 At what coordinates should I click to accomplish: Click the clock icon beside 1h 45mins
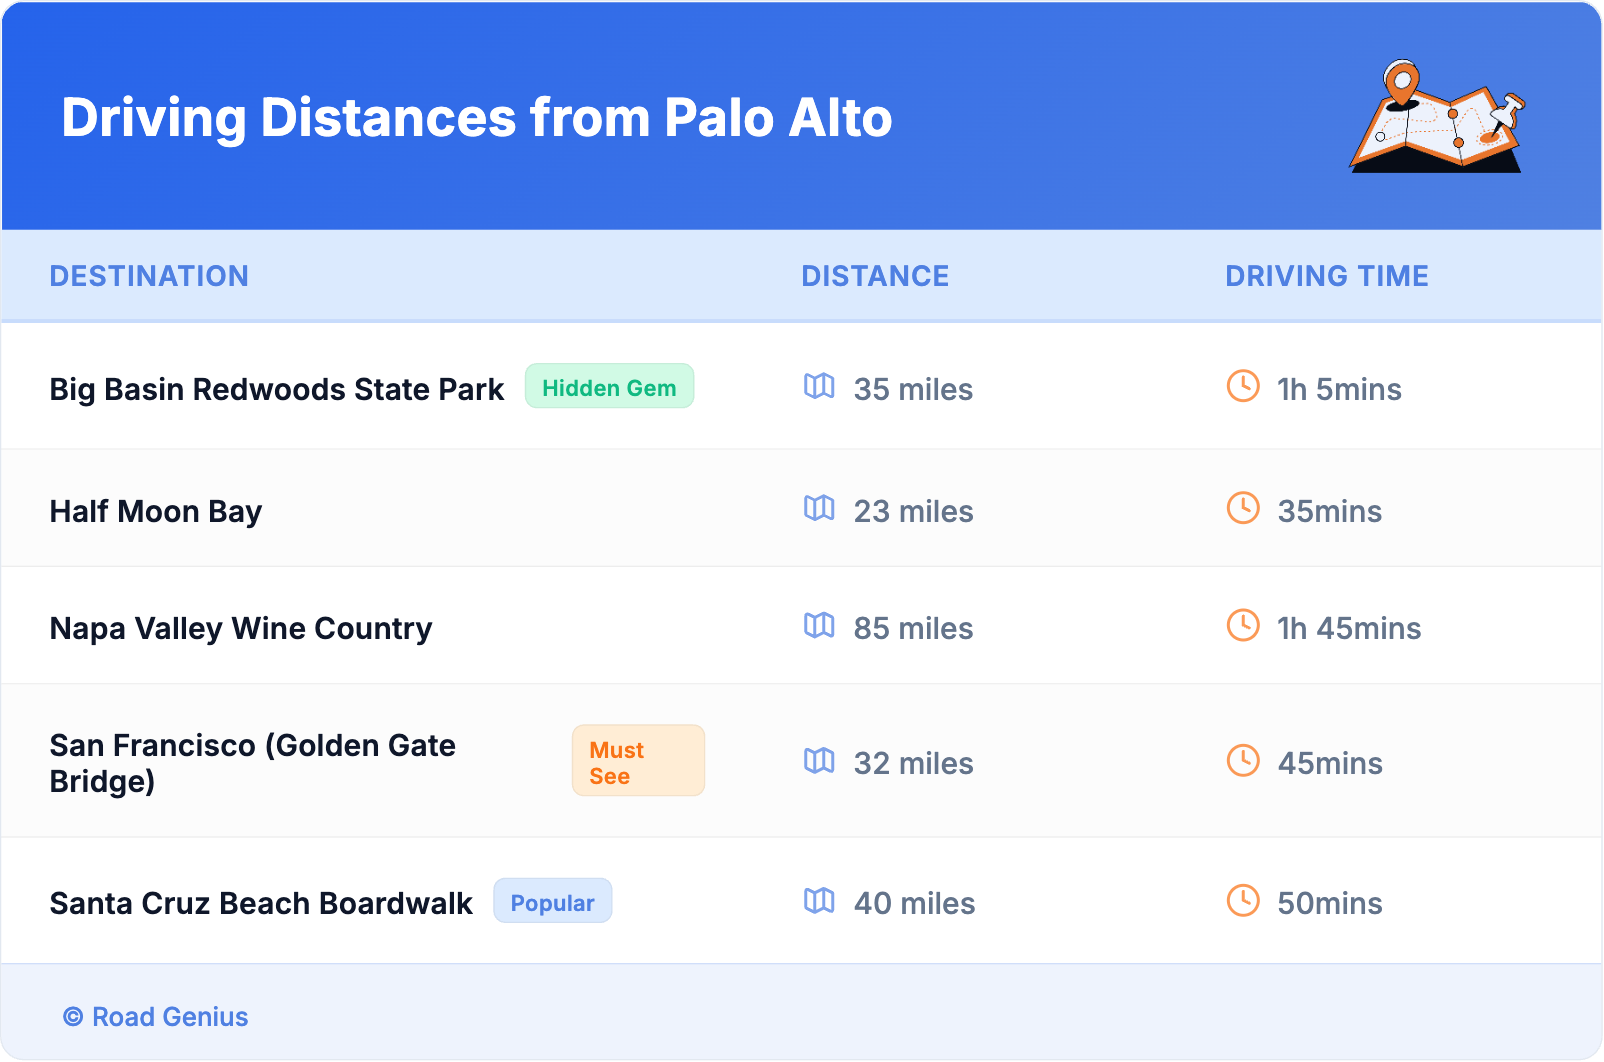point(1243,625)
